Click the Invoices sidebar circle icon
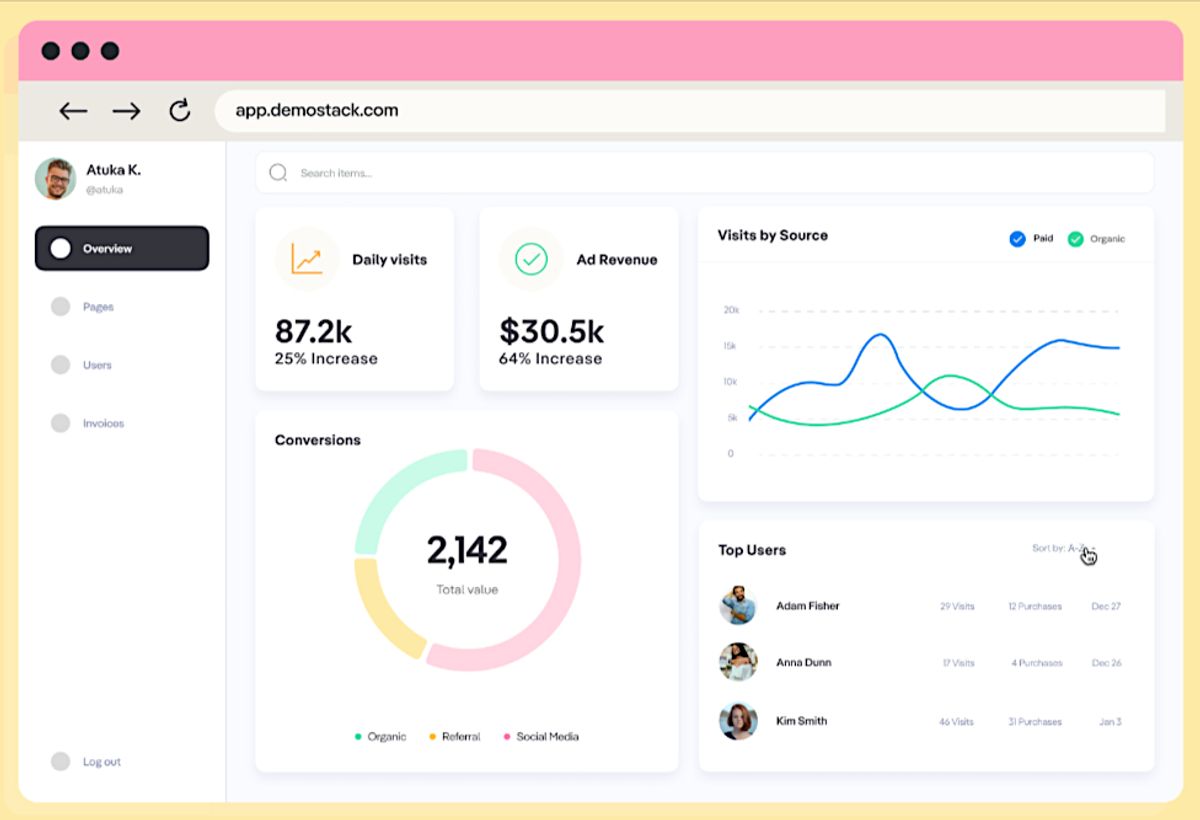The width and height of the screenshot is (1200, 820). point(60,423)
